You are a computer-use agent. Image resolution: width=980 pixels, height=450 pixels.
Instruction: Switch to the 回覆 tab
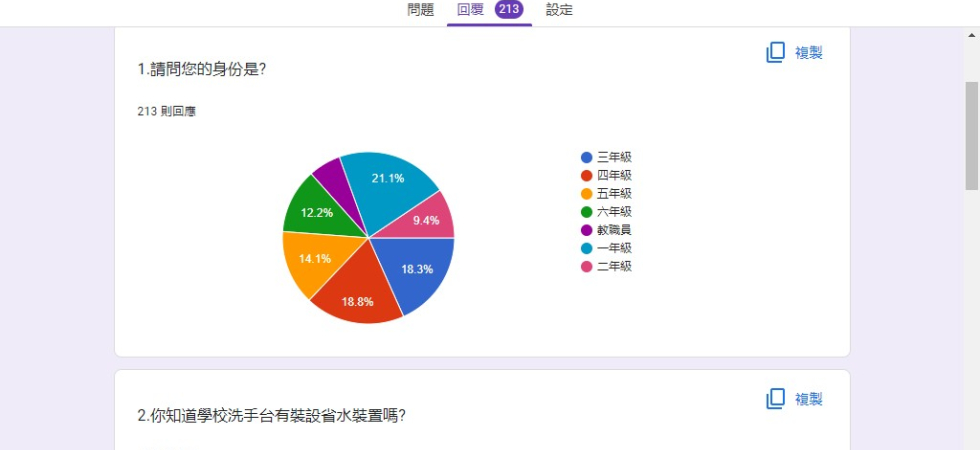tap(470, 10)
